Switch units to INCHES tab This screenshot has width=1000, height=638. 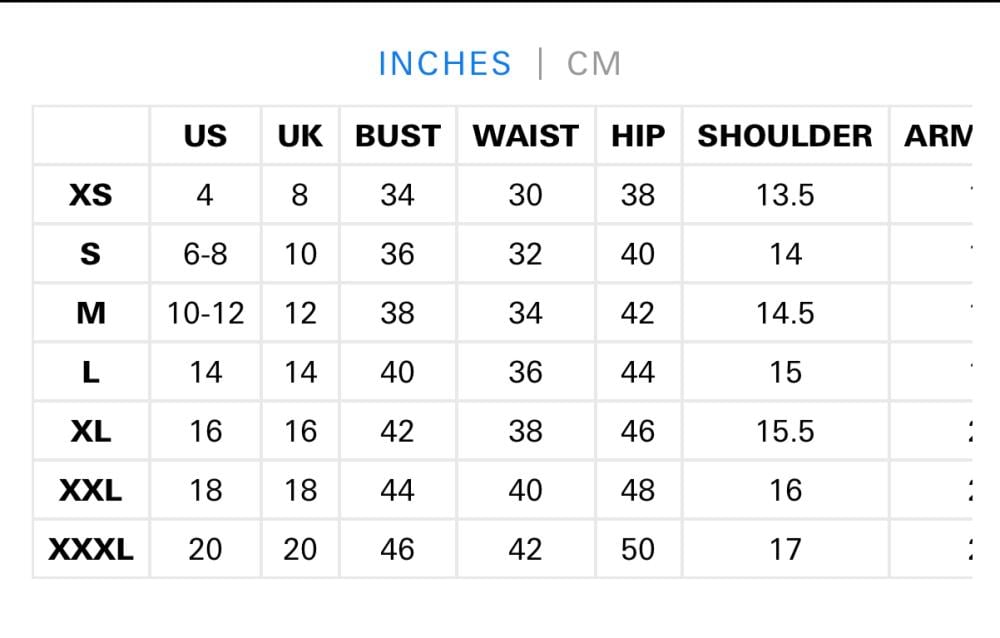(445, 64)
